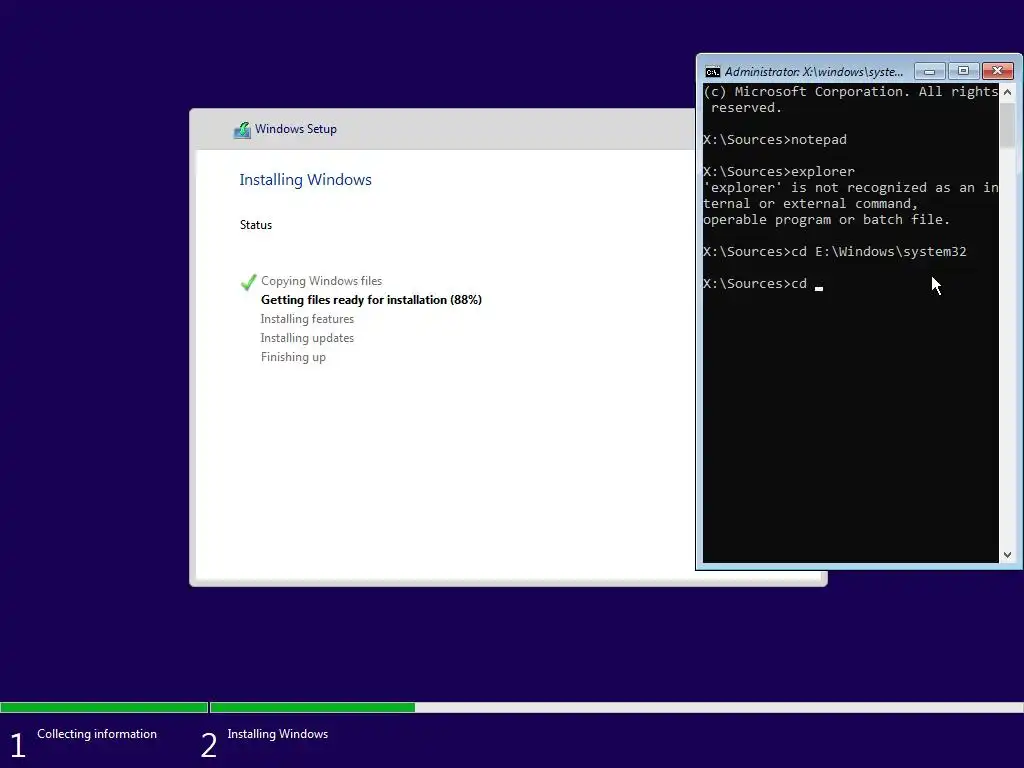Click the Command Prompt title bar icon
This screenshot has height=768, width=1024.
click(x=712, y=71)
